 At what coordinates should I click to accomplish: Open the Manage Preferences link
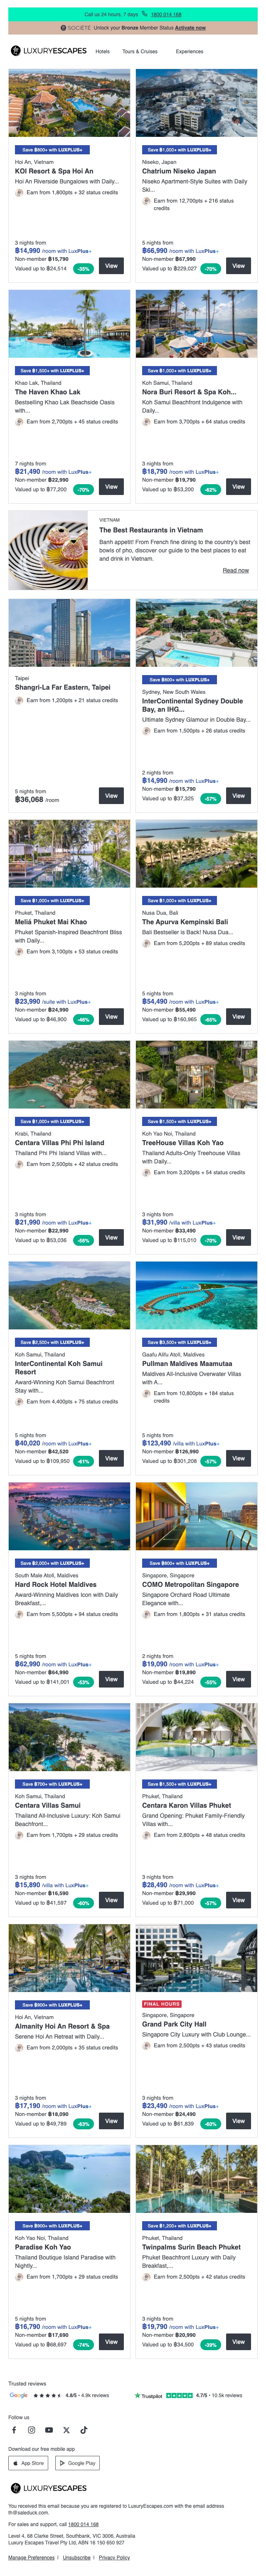coord(31,2557)
